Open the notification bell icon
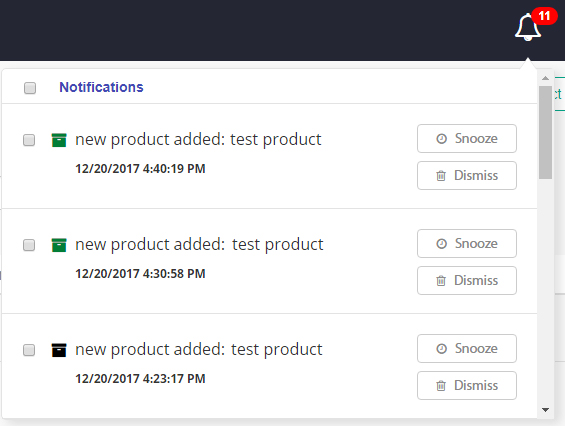The image size is (565, 426). point(528,27)
